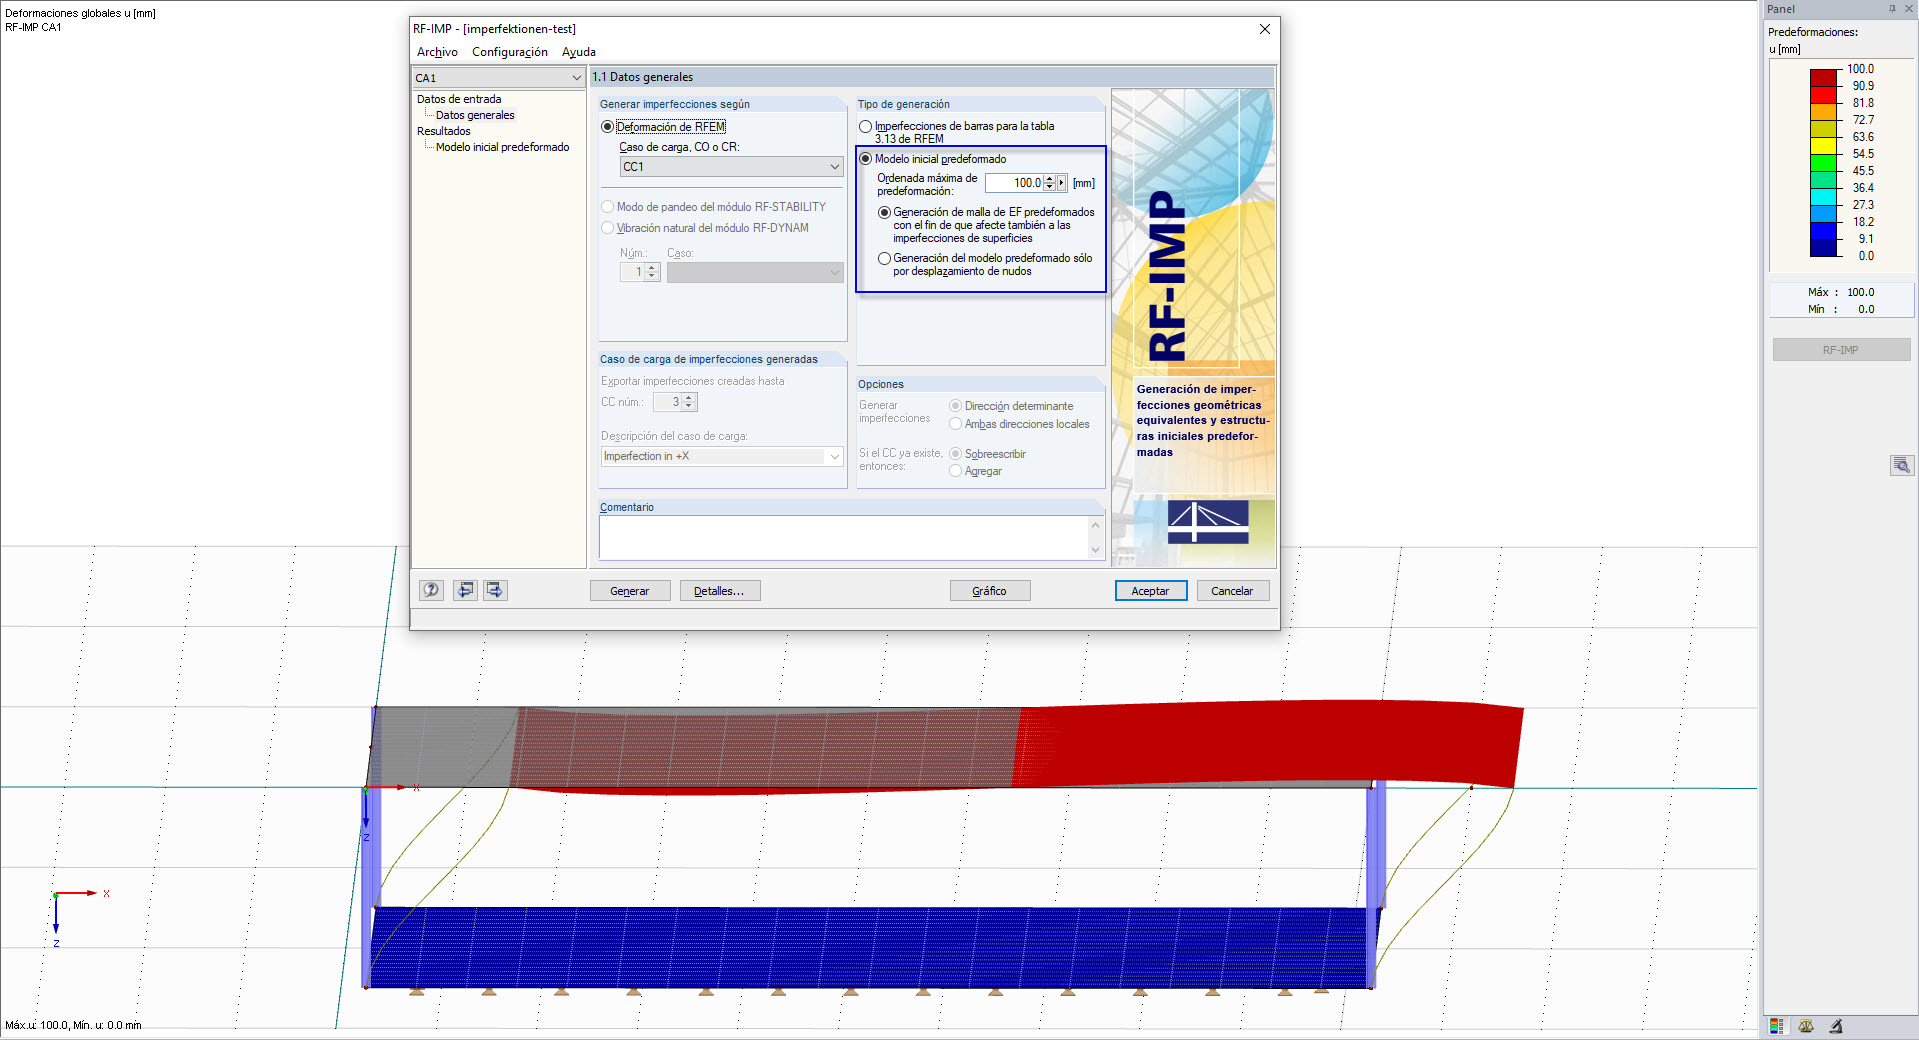
Task: Click the dark red 100.0 legend swatch
Action: coord(1824,78)
